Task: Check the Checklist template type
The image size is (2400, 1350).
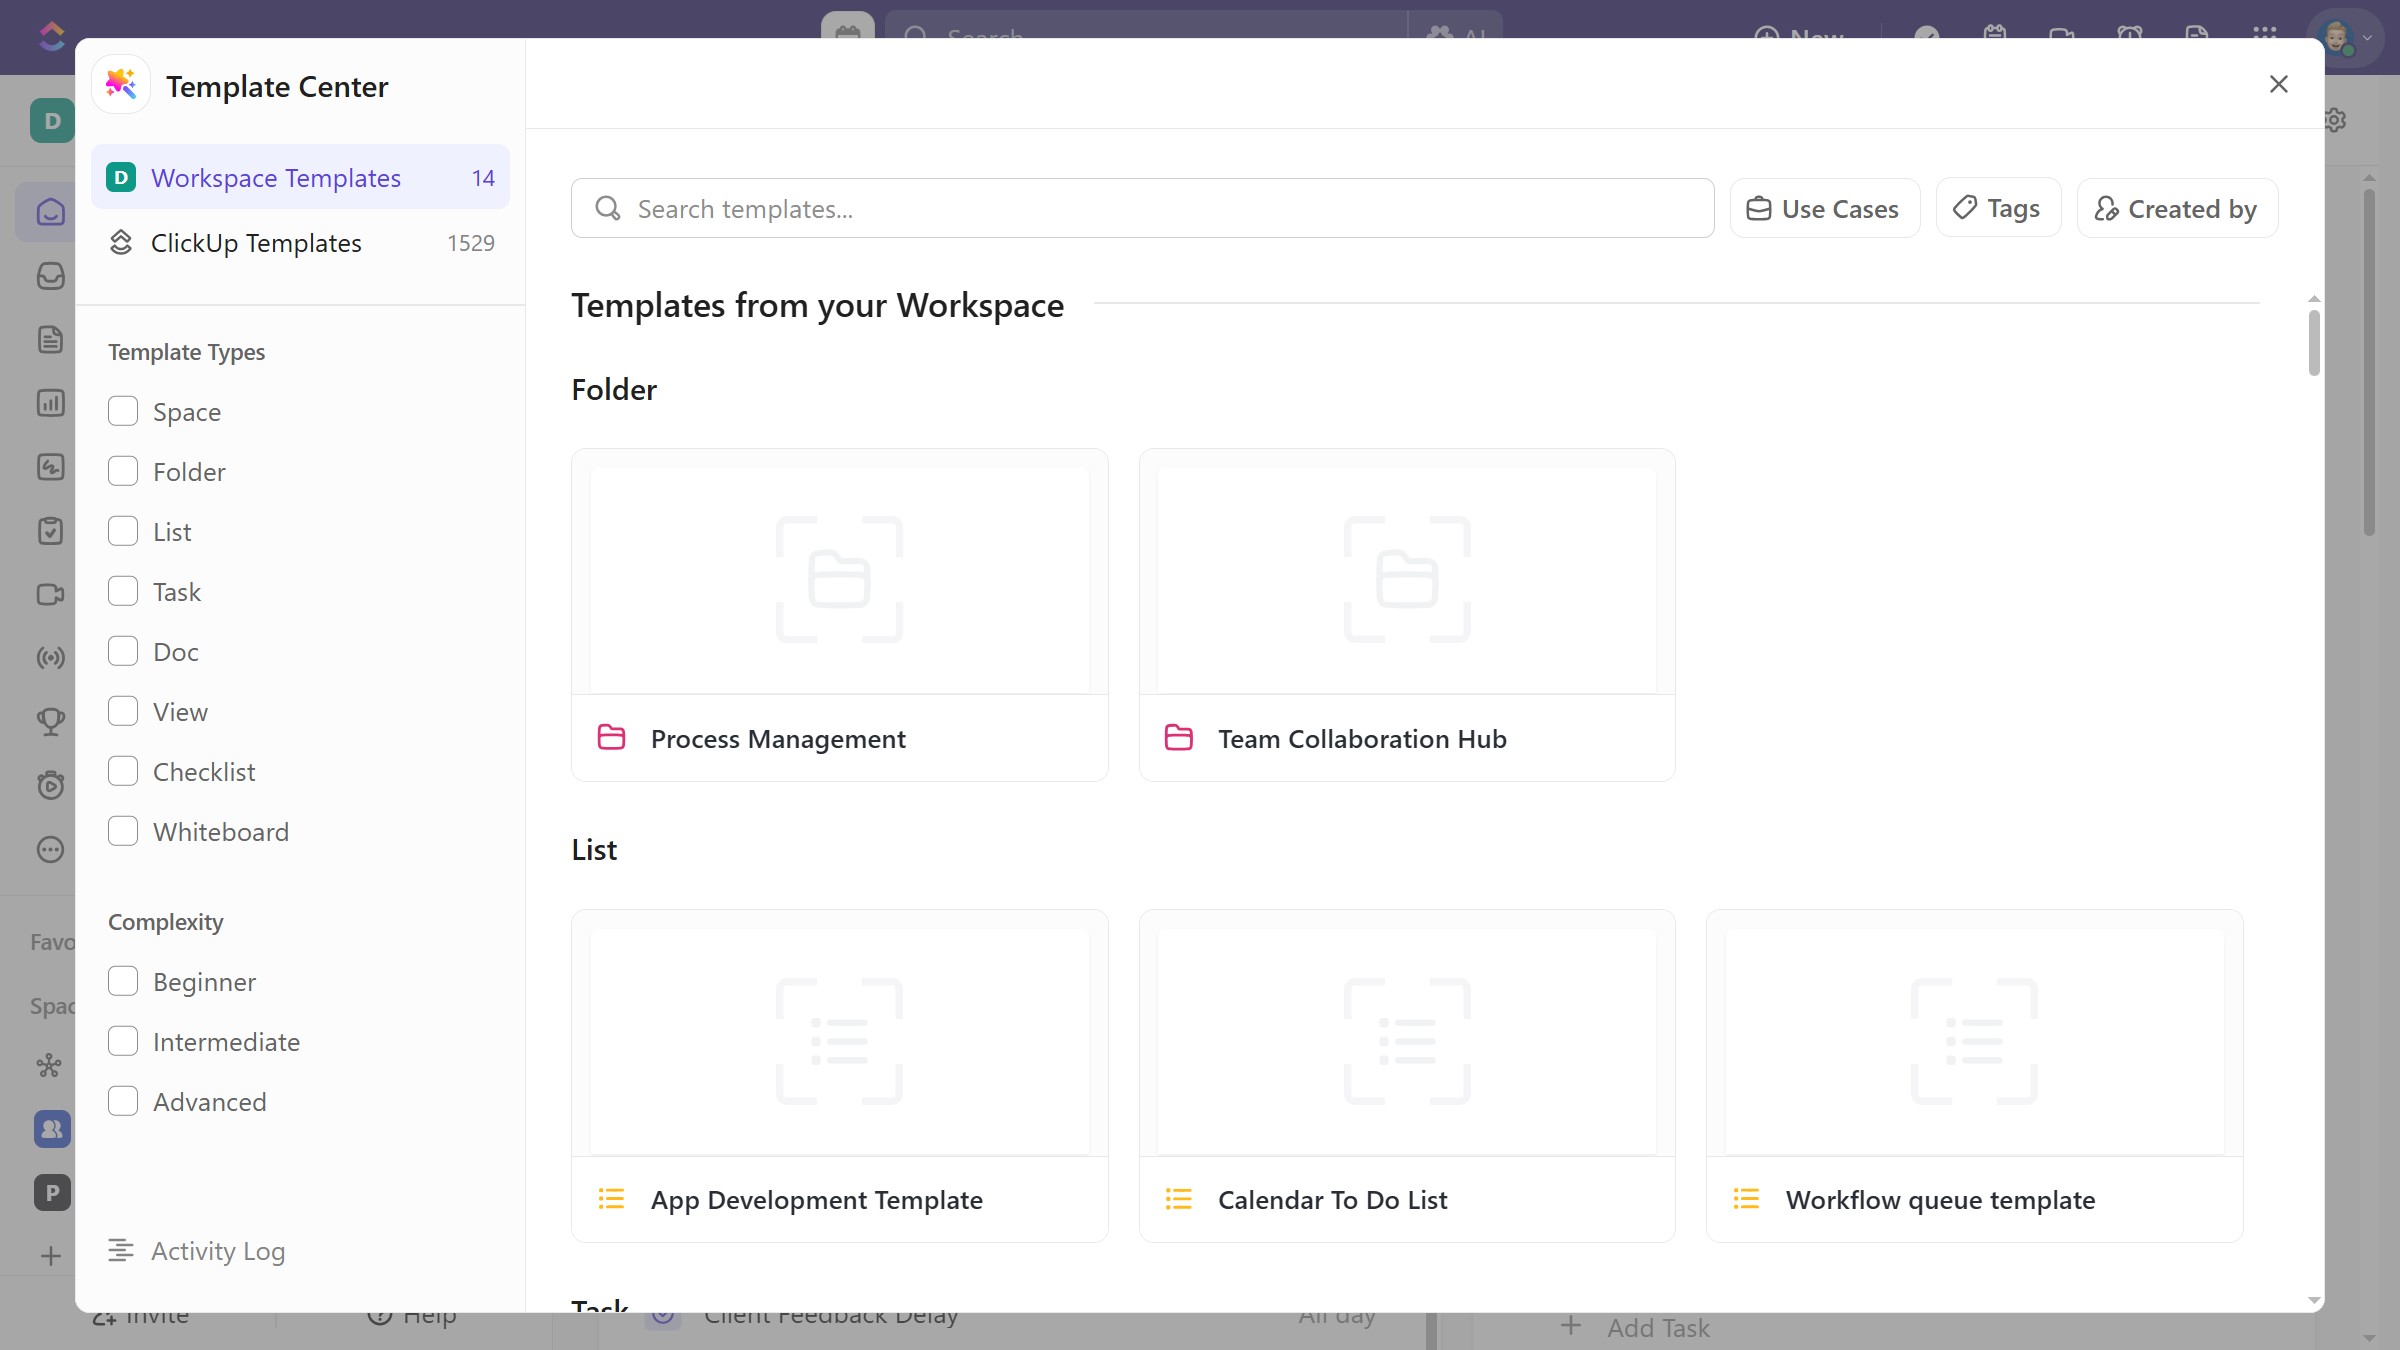Action: 123,771
